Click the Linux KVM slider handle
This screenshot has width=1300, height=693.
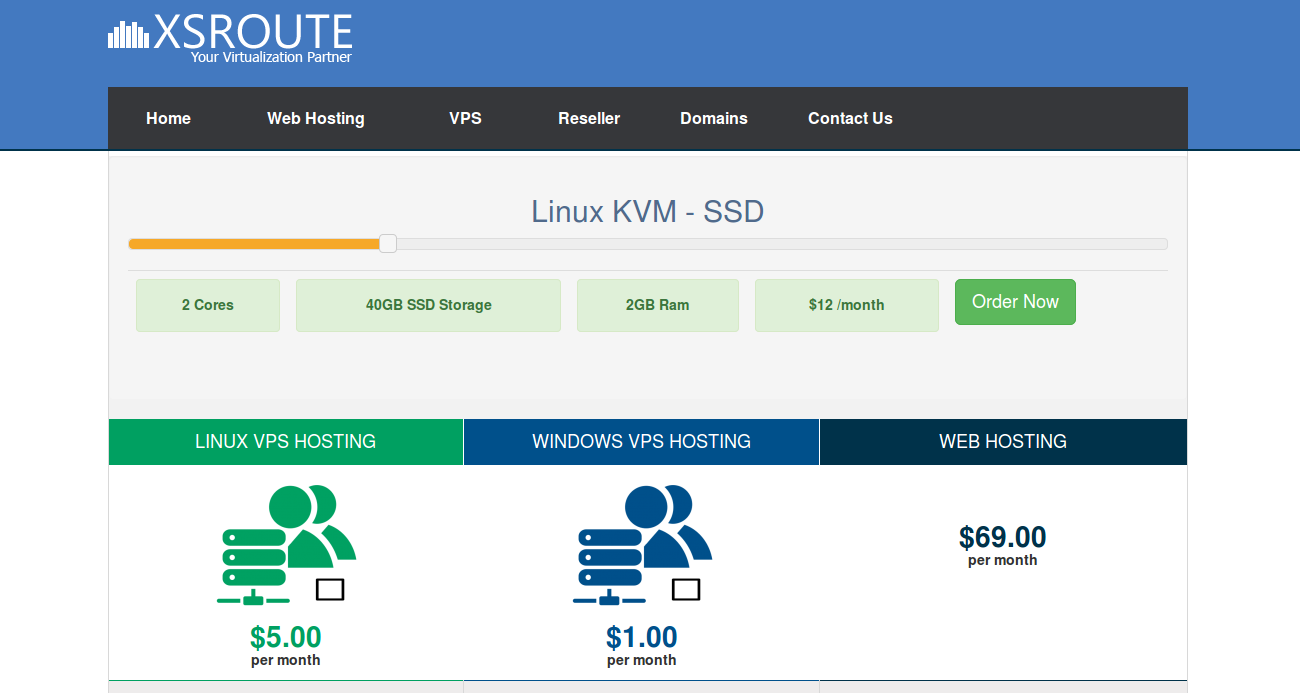(x=388, y=243)
